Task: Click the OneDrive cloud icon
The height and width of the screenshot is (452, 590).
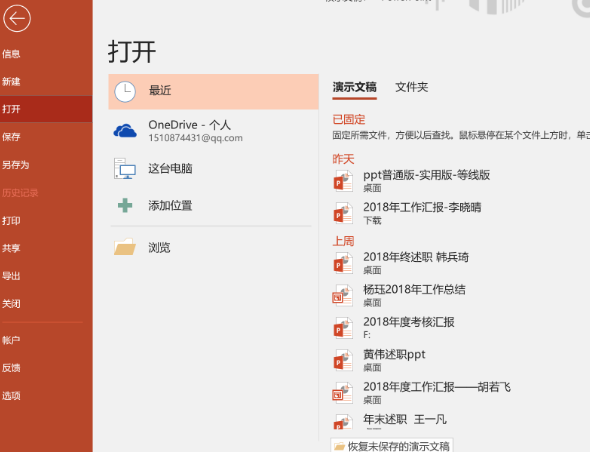Action: pos(125,131)
